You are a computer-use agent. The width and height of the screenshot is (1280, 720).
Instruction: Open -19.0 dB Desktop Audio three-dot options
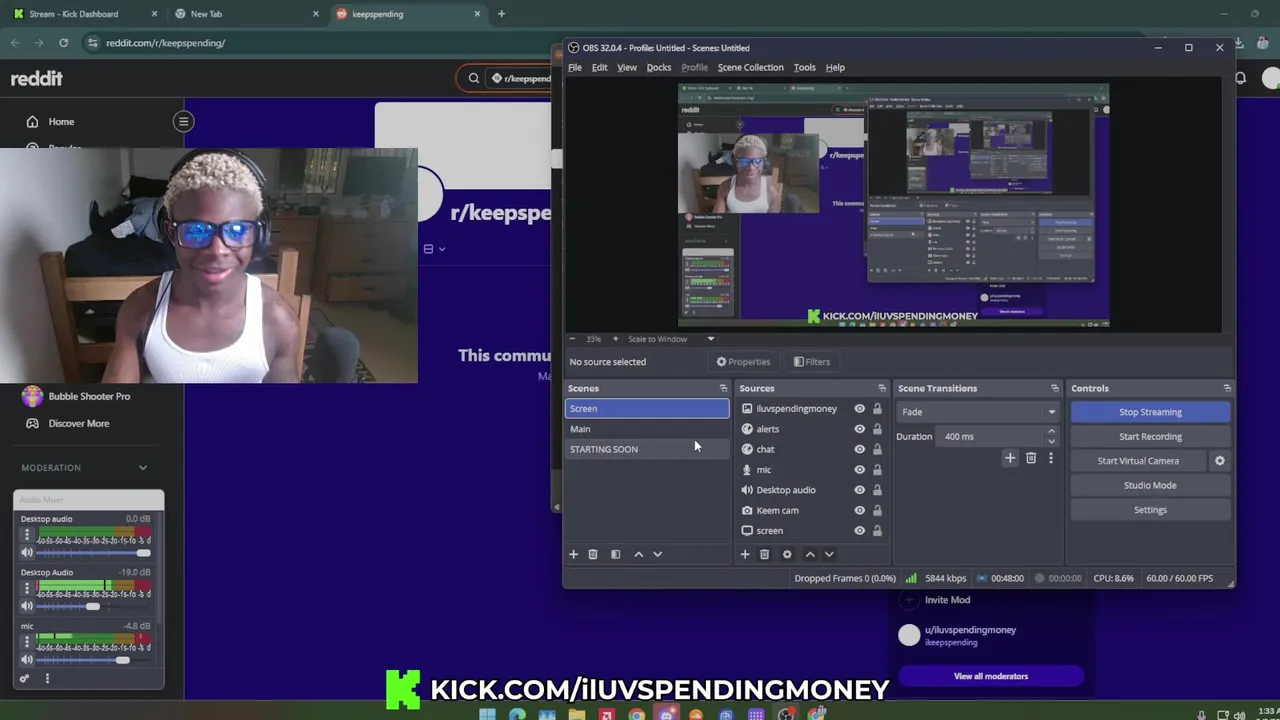27,589
